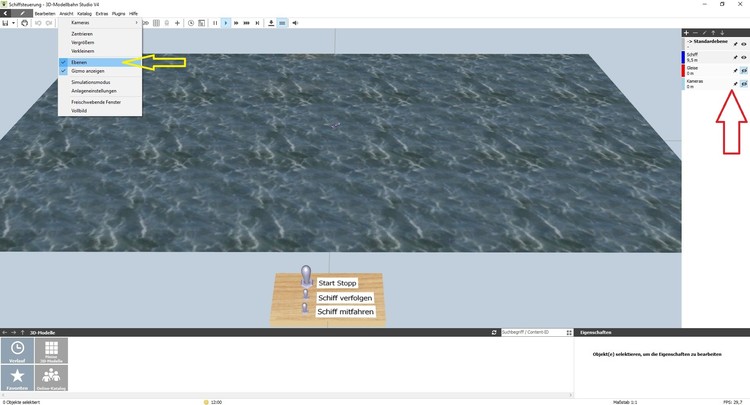Open the Plugins menu
Screen dimensions: 750x405
click(118, 13)
